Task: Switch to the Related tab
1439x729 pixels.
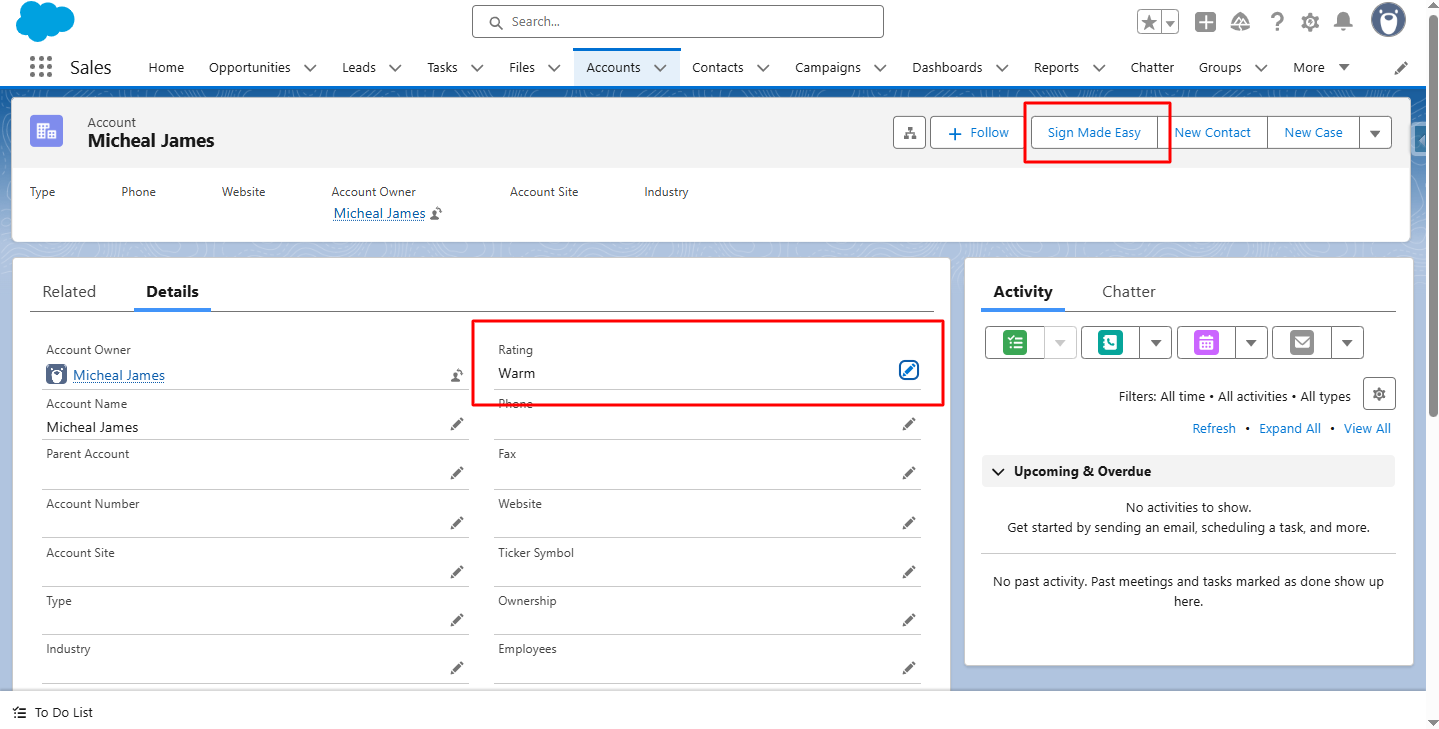Action: point(69,292)
